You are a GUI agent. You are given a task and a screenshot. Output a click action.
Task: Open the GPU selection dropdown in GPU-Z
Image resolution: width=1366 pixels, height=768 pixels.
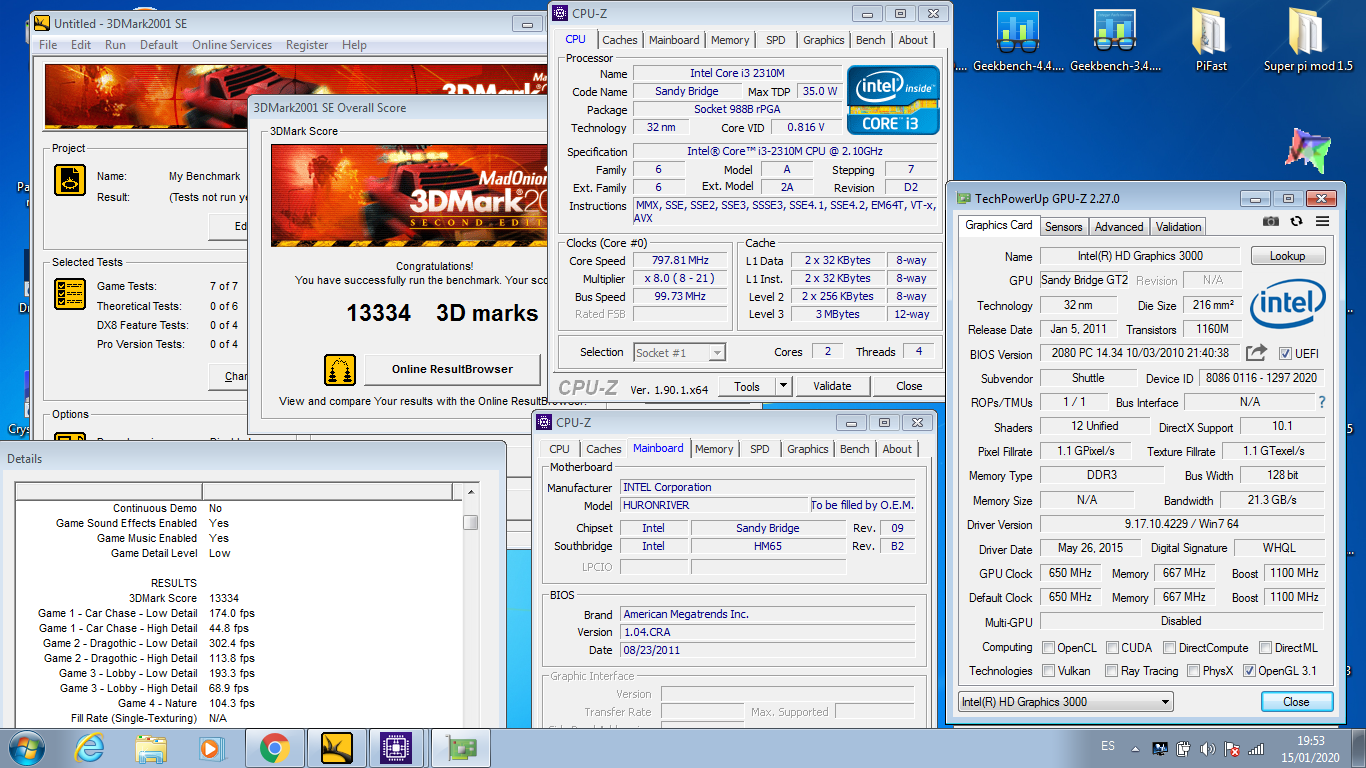coord(1065,702)
